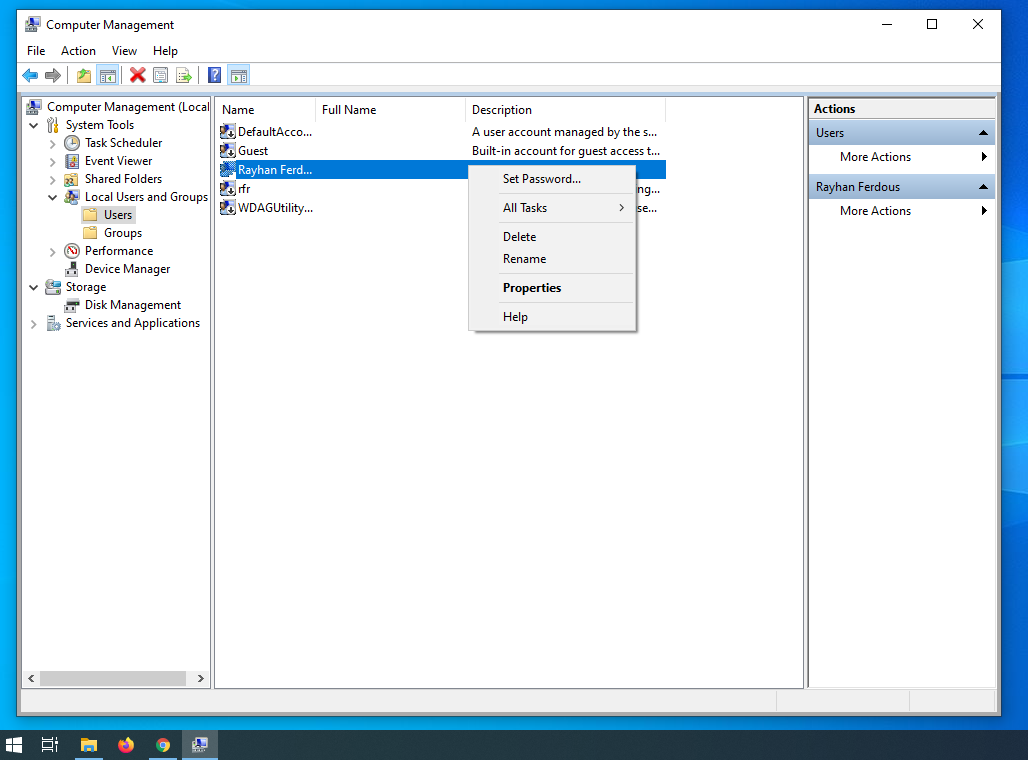Image resolution: width=1028 pixels, height=760 pixels.
Task: Open File Explorer from the taskbar
Action: 89,745
